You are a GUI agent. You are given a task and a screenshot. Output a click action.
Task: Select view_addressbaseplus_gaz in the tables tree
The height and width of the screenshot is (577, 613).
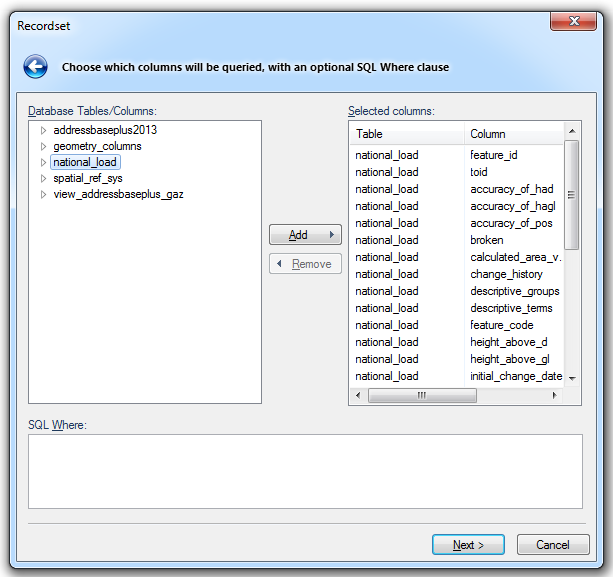click(x=118, y=195)
